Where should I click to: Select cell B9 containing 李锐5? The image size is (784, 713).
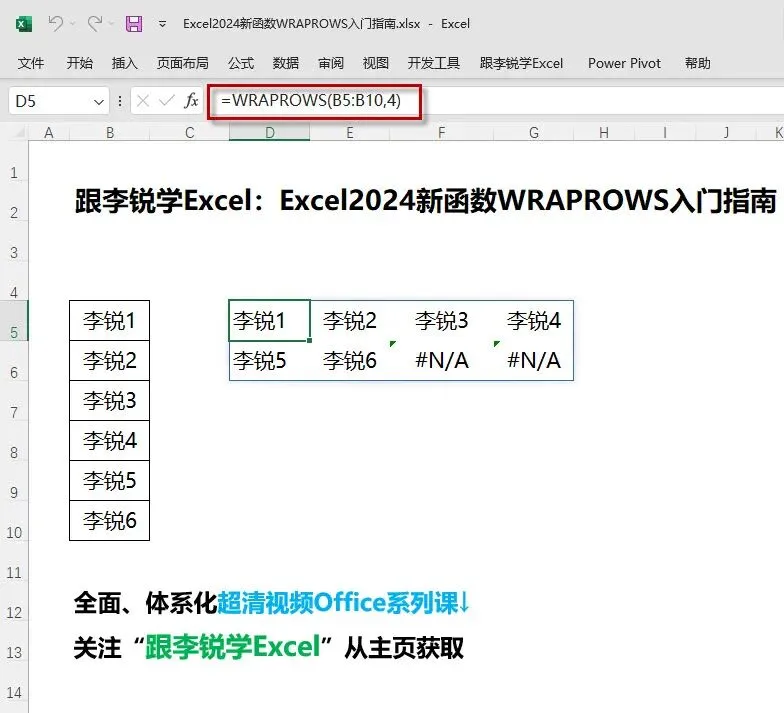tap(110, 480)
